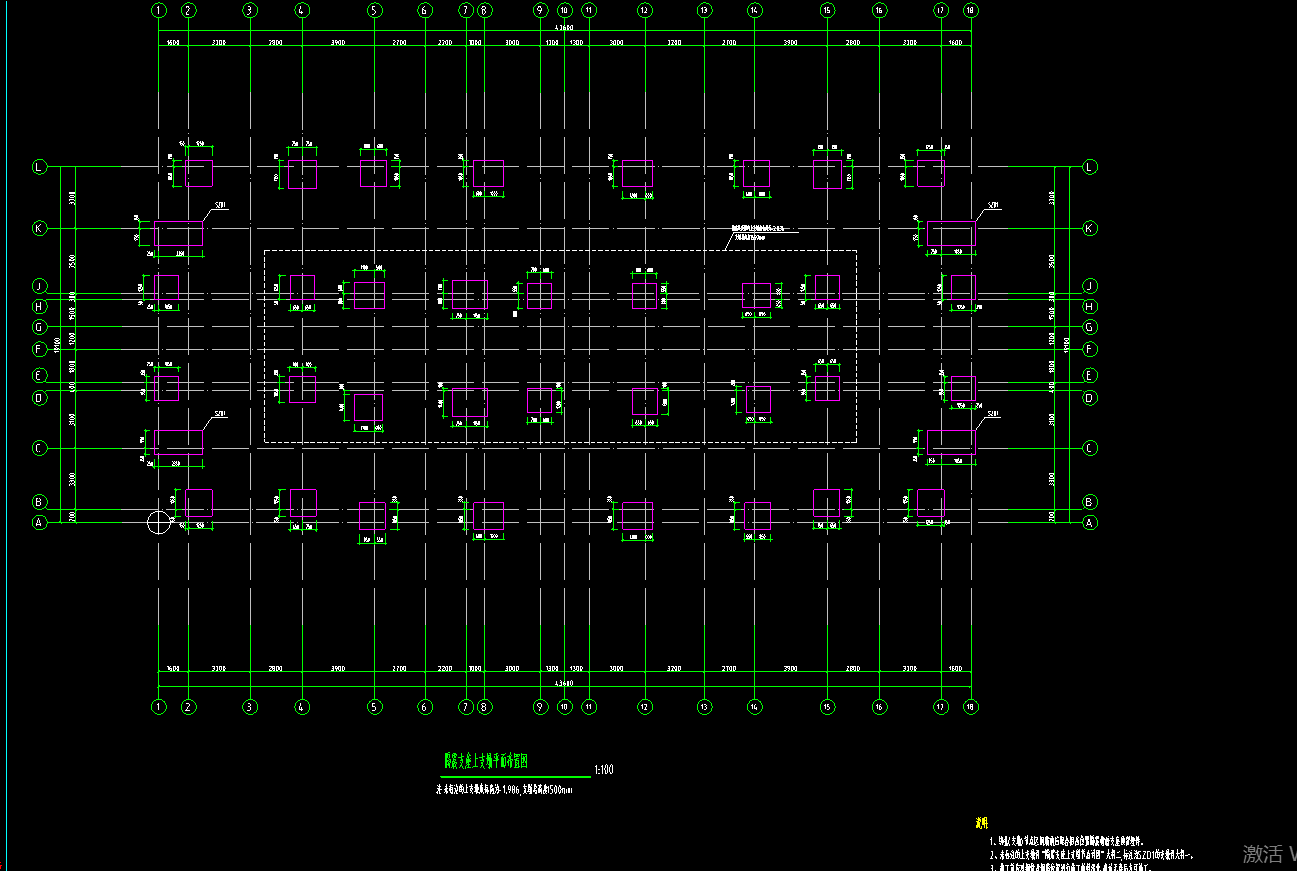Image resolution: width=1297 pixels, height=871 pixels.
Task: Click axis bubble 1 in the top row
Action: tap(159, 10)
